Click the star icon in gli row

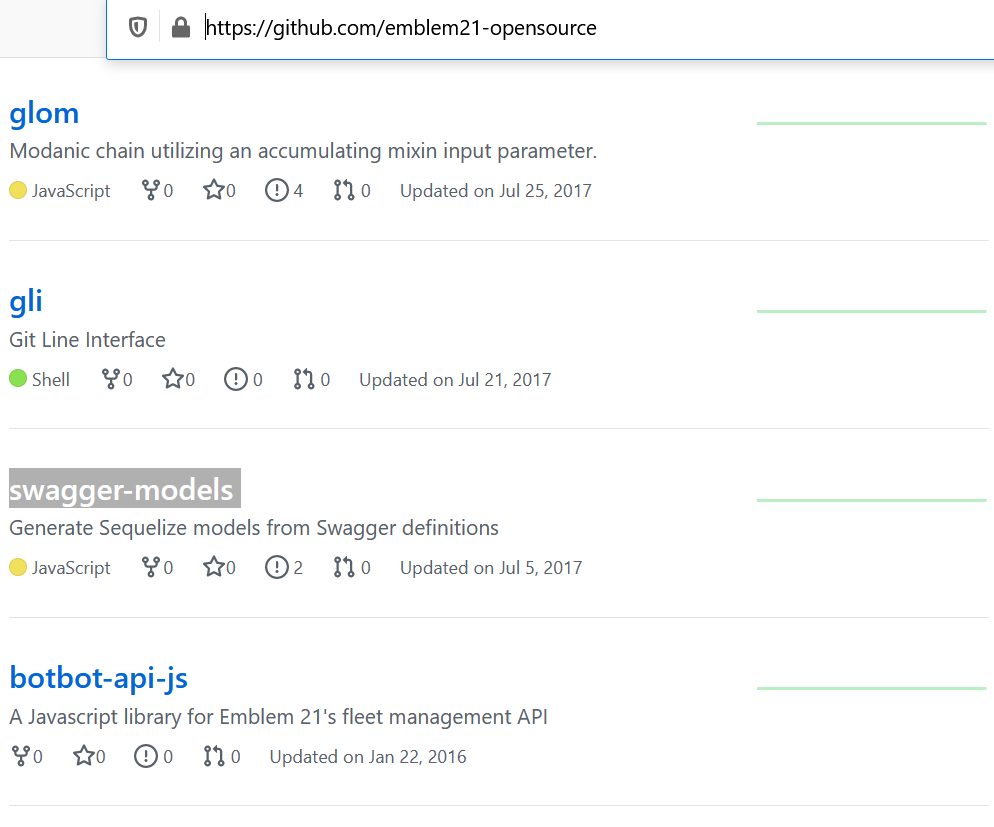tap(173, 378)
